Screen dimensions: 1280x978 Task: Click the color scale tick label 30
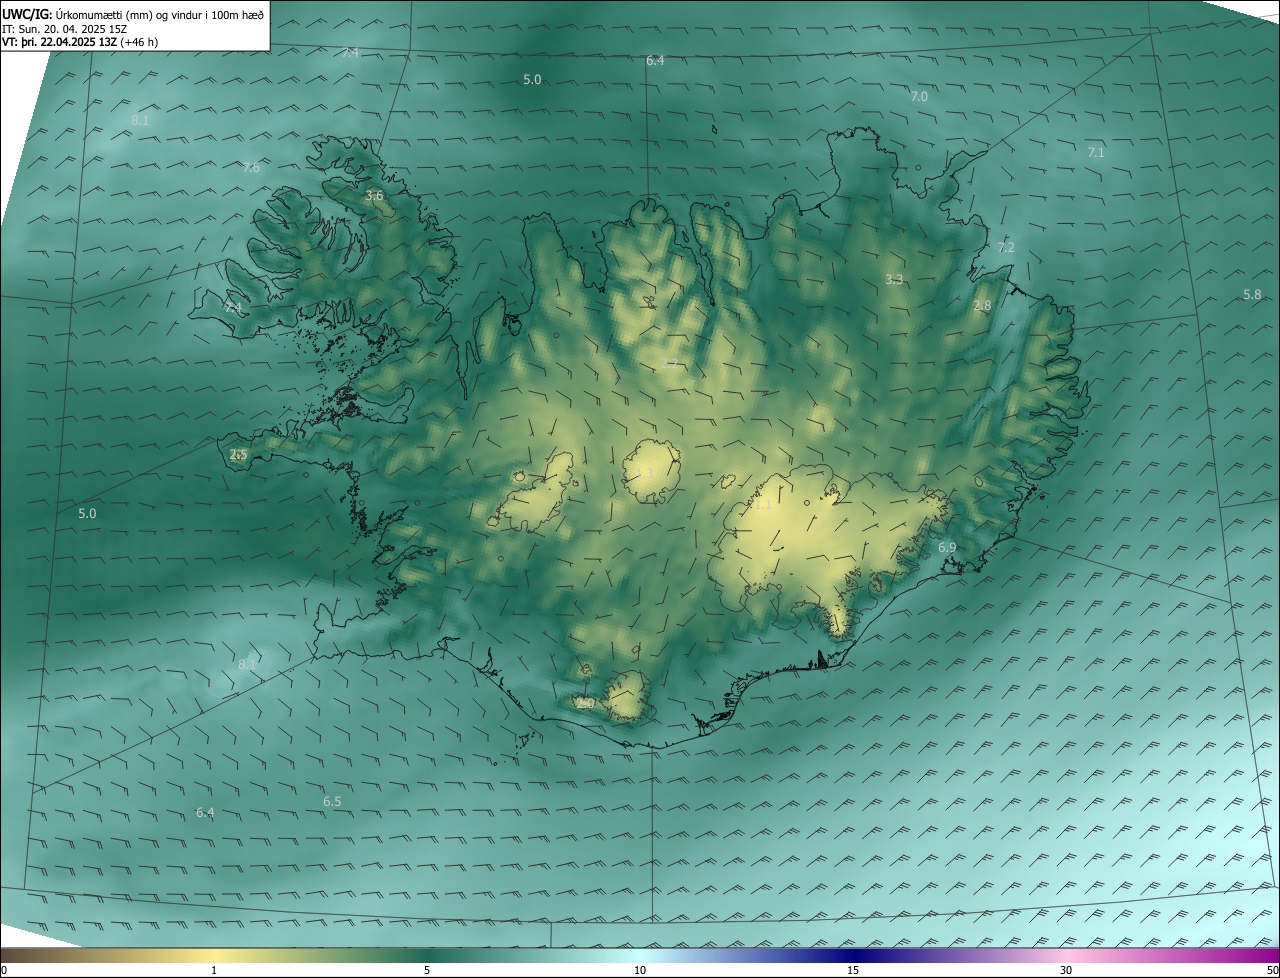pyautogui.click(x=1066, y=970)
